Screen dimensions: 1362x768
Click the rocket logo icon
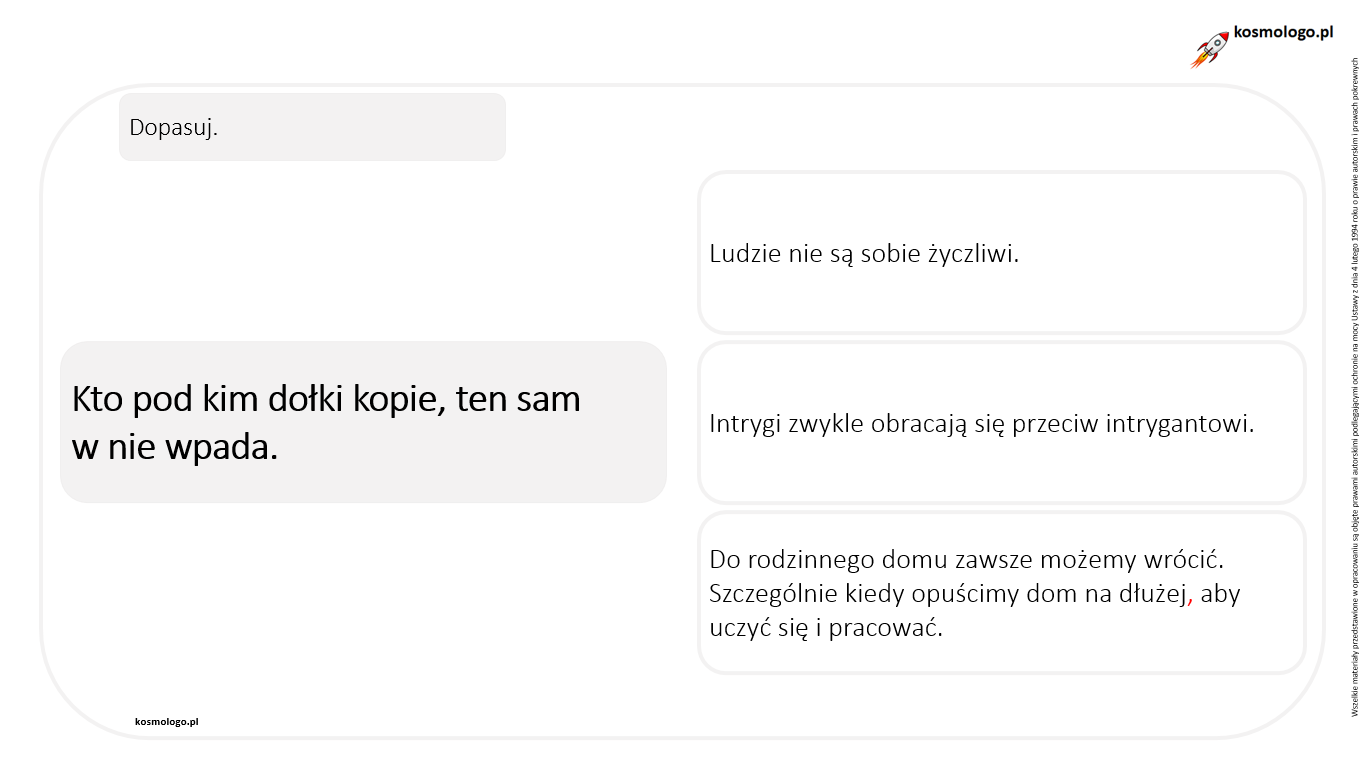1210,49
